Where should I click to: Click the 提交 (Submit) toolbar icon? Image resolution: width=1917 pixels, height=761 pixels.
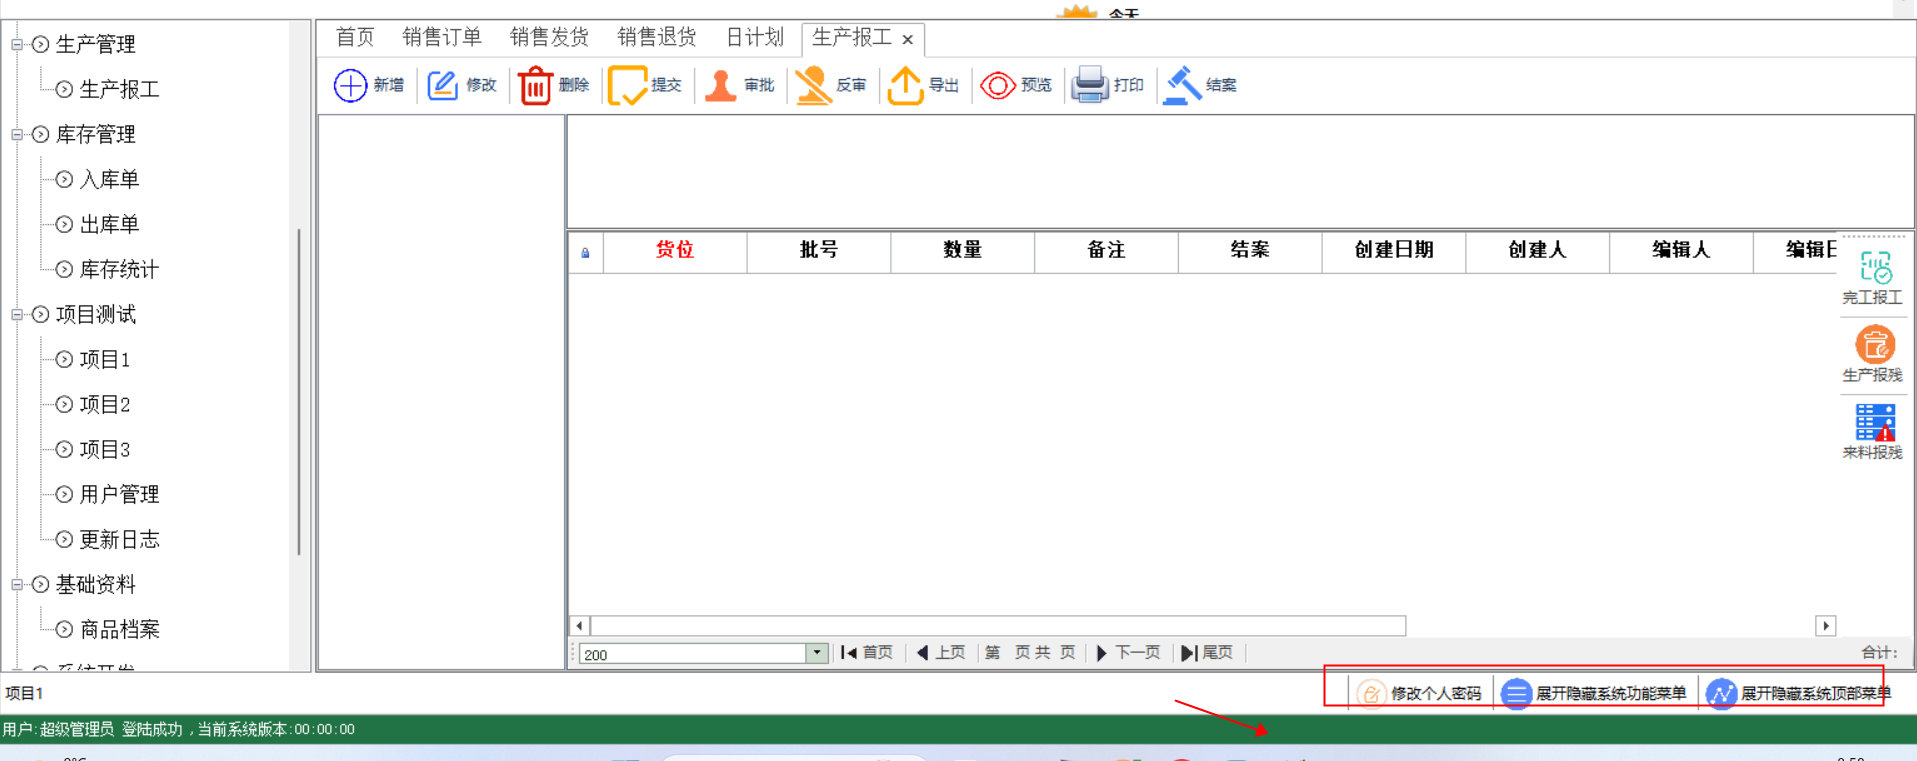pyautogui.click(x=628, y=86)
